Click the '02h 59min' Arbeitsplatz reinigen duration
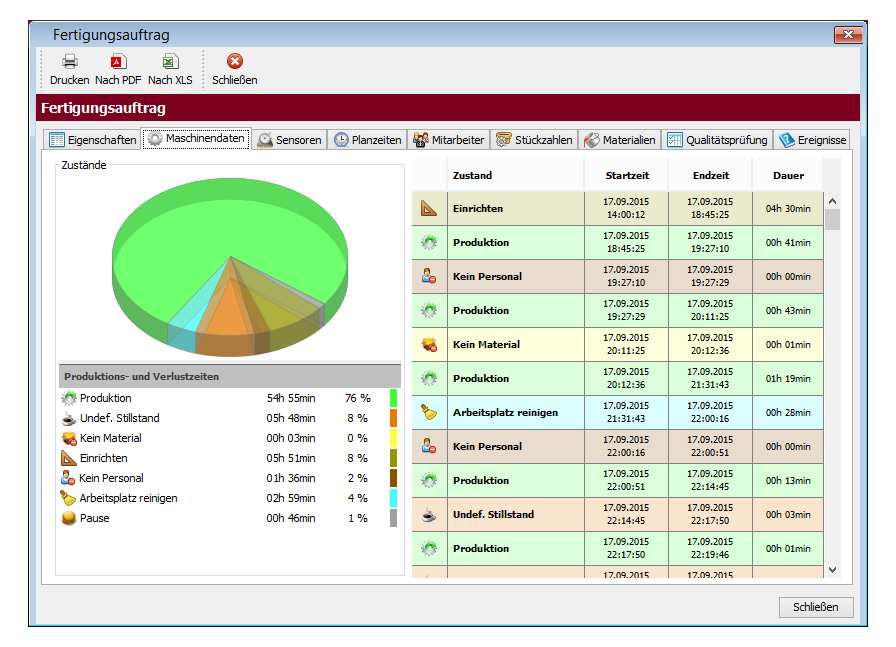This screenshot has height=647, width=896. [291, 498]
